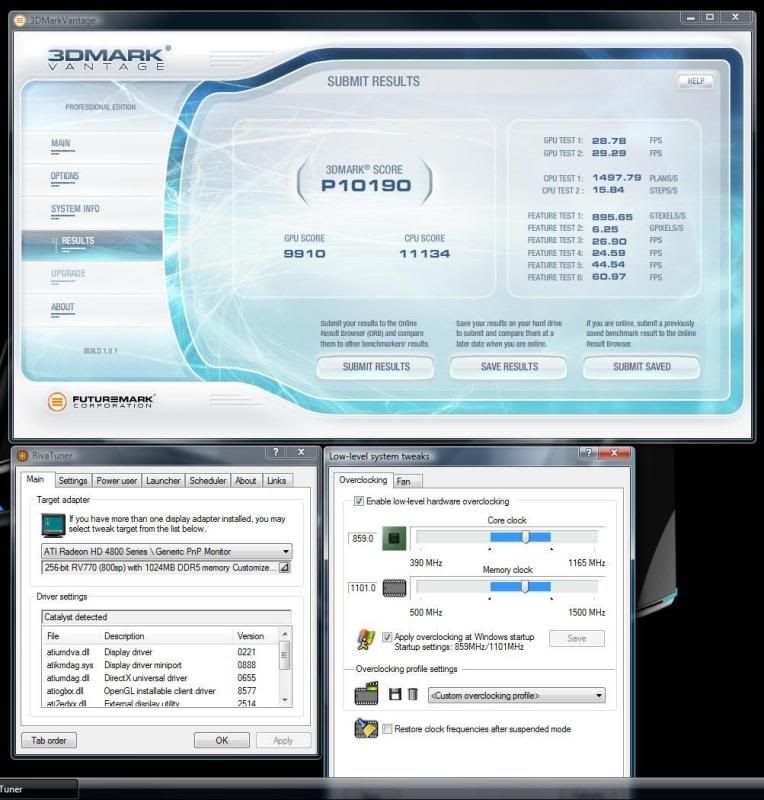Toggle Enable low-level hardware overclocking
Viewport: 764px width, 800px height.
point(359,501)
